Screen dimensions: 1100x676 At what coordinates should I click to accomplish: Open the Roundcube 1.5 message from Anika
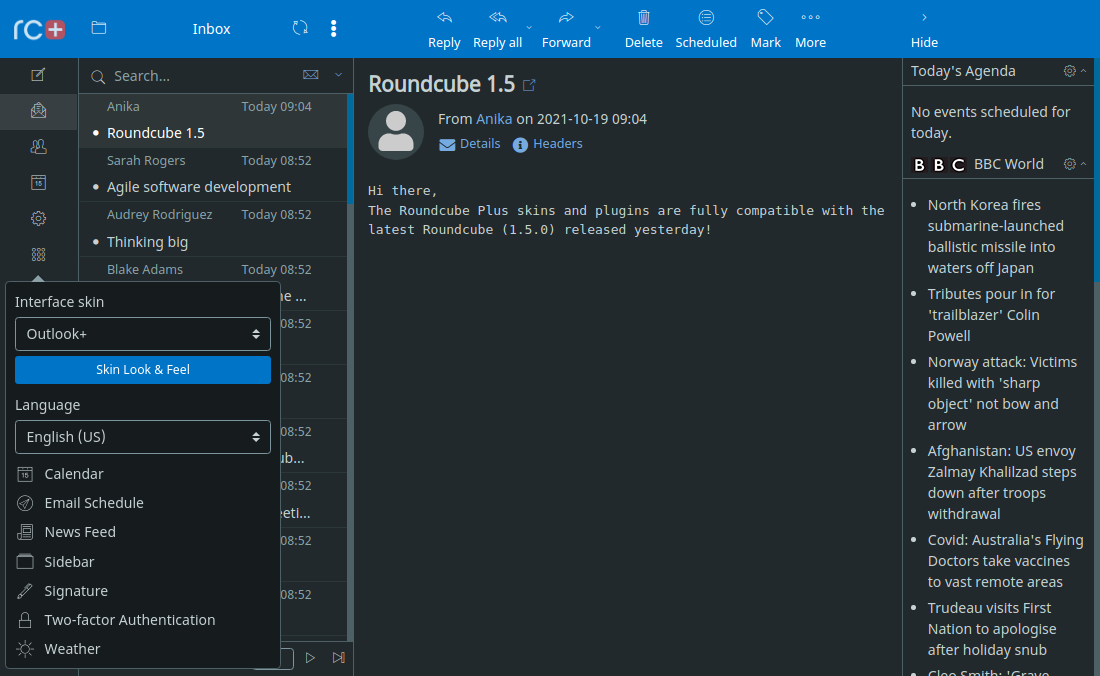click(213, 121)
